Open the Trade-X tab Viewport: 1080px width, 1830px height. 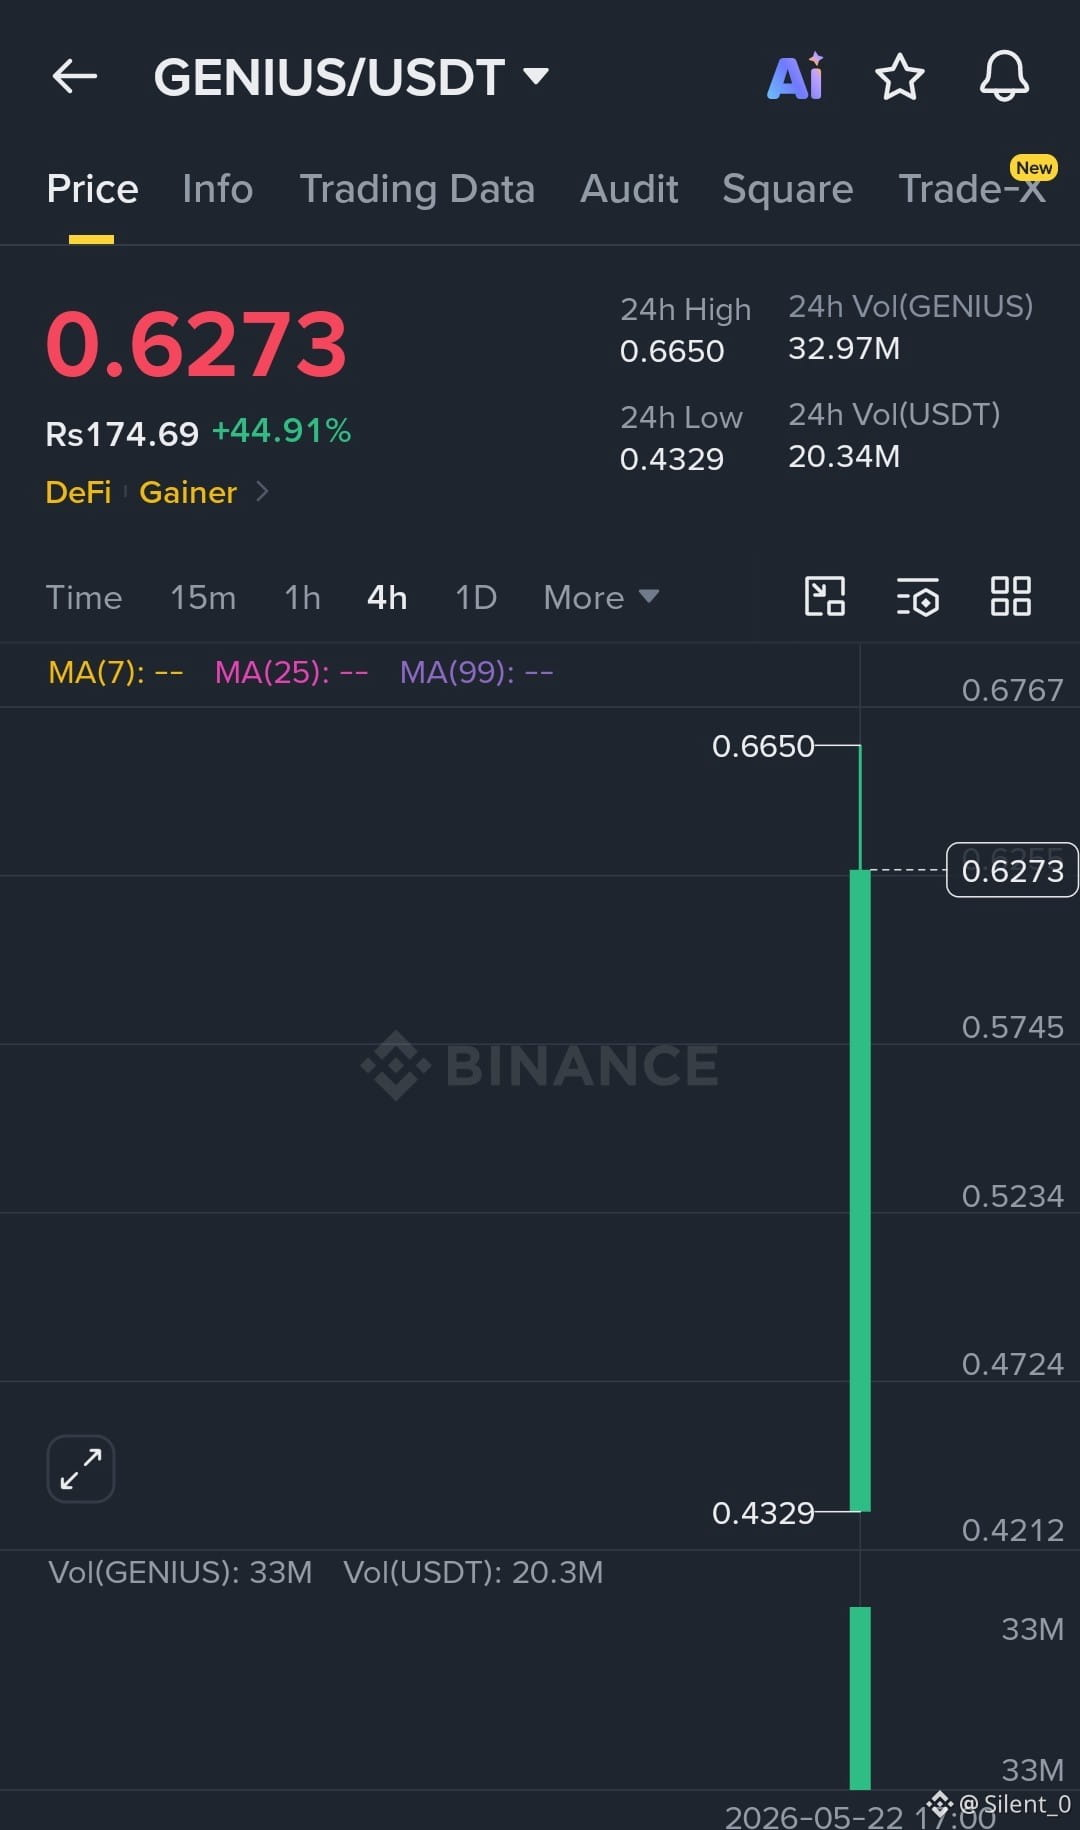[x=972, y=188]
